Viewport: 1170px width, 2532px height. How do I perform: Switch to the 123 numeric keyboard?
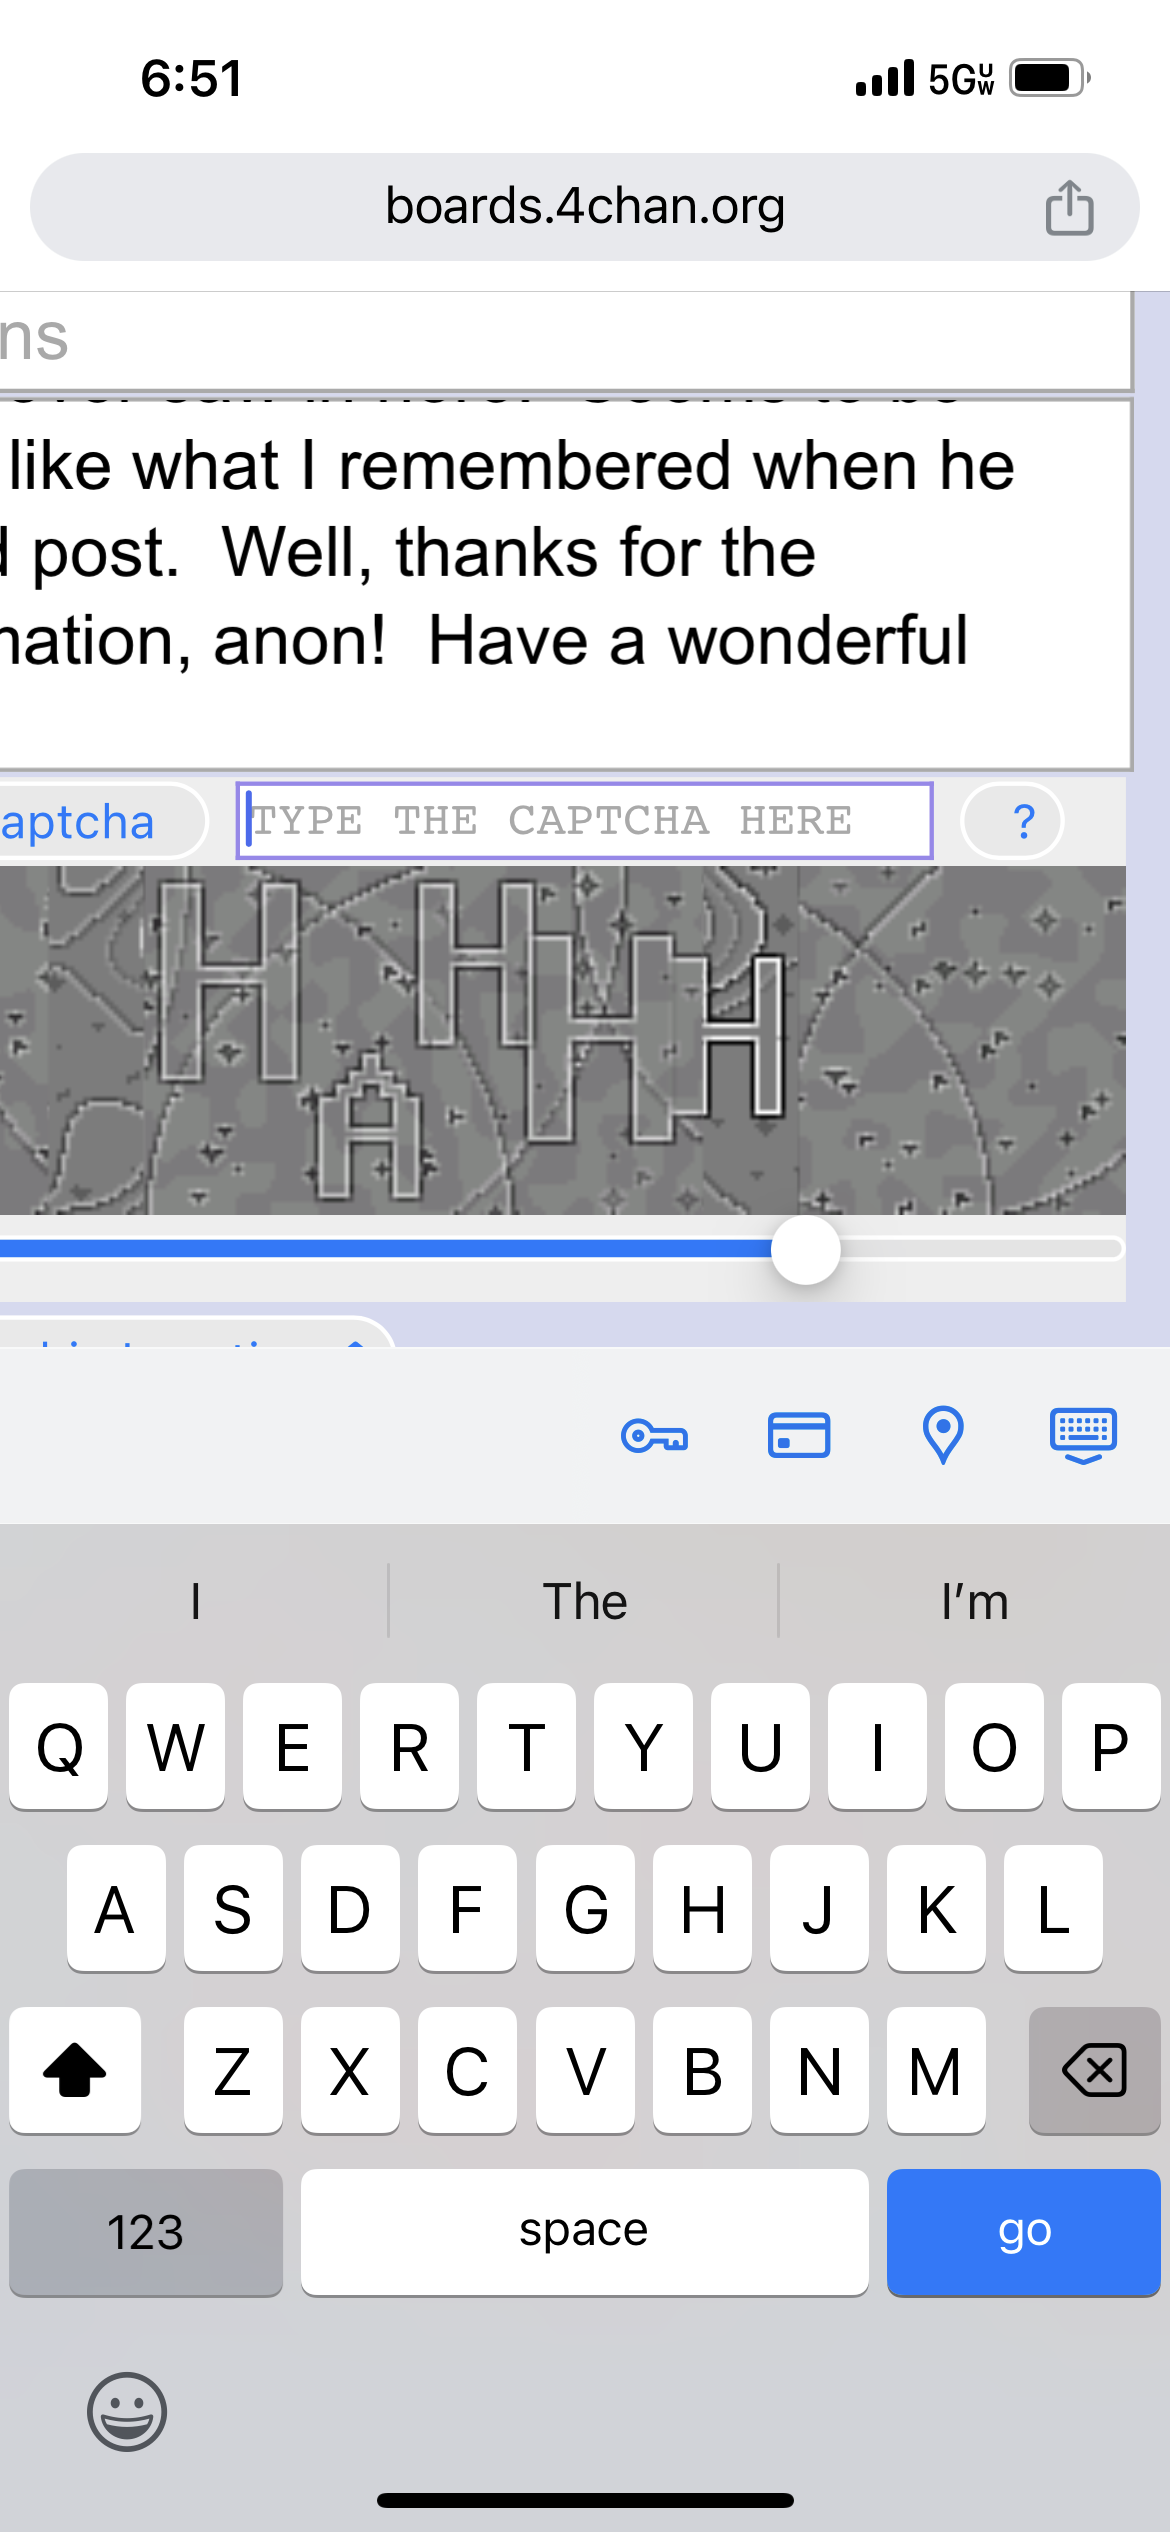(146, 2232)
